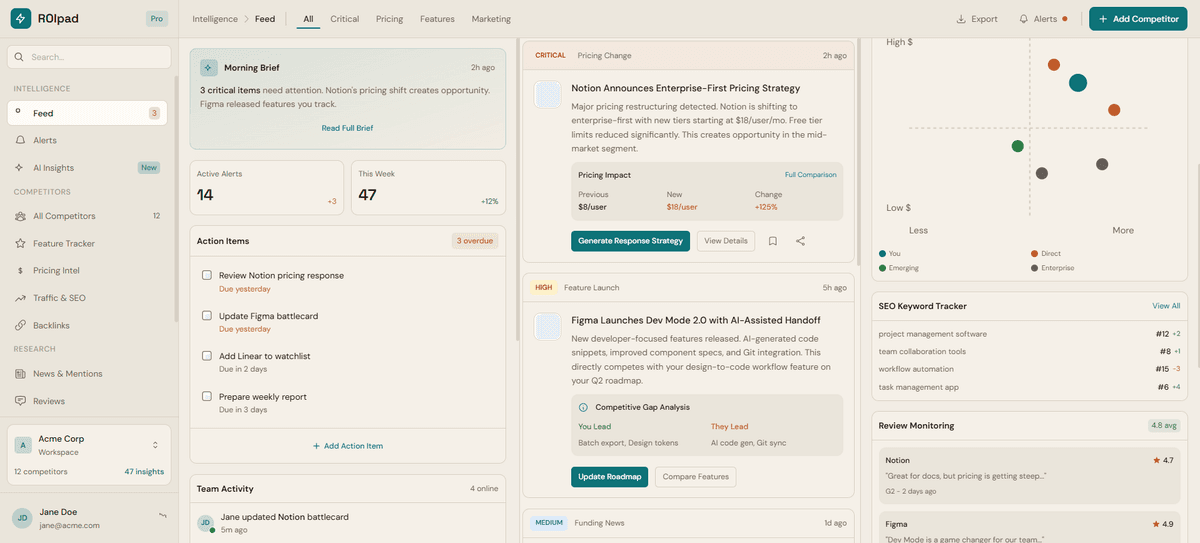The height and width of the screenshot is (543, 1200).
Task: Click the 'New' badge beside AI Insights
Action: click(x=149, y=168)
